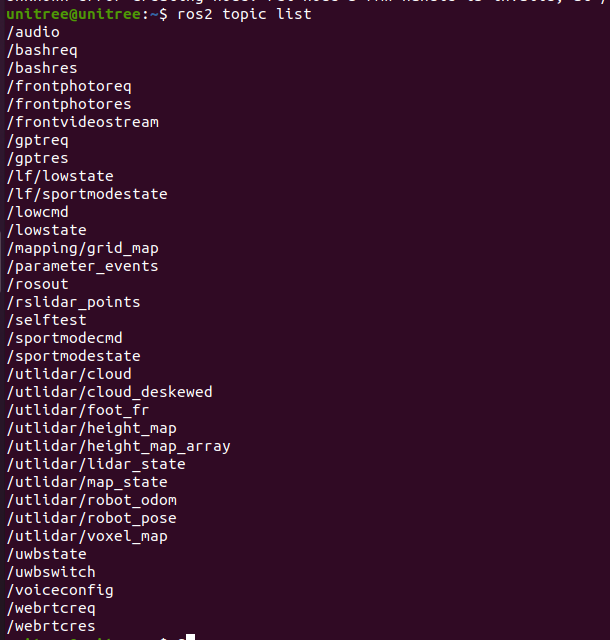The width and height of the screenshot is (610, 640).
Task: Click the /lf/lowstate topic line
Action: 60,176
